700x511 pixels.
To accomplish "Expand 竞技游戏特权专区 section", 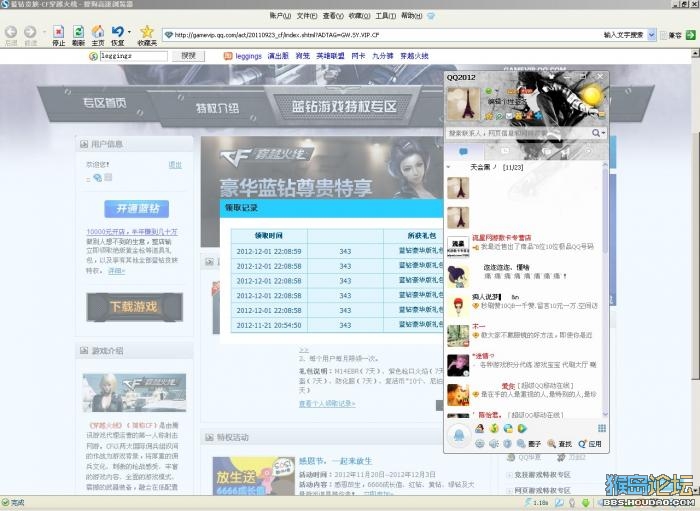I will 509,475.
